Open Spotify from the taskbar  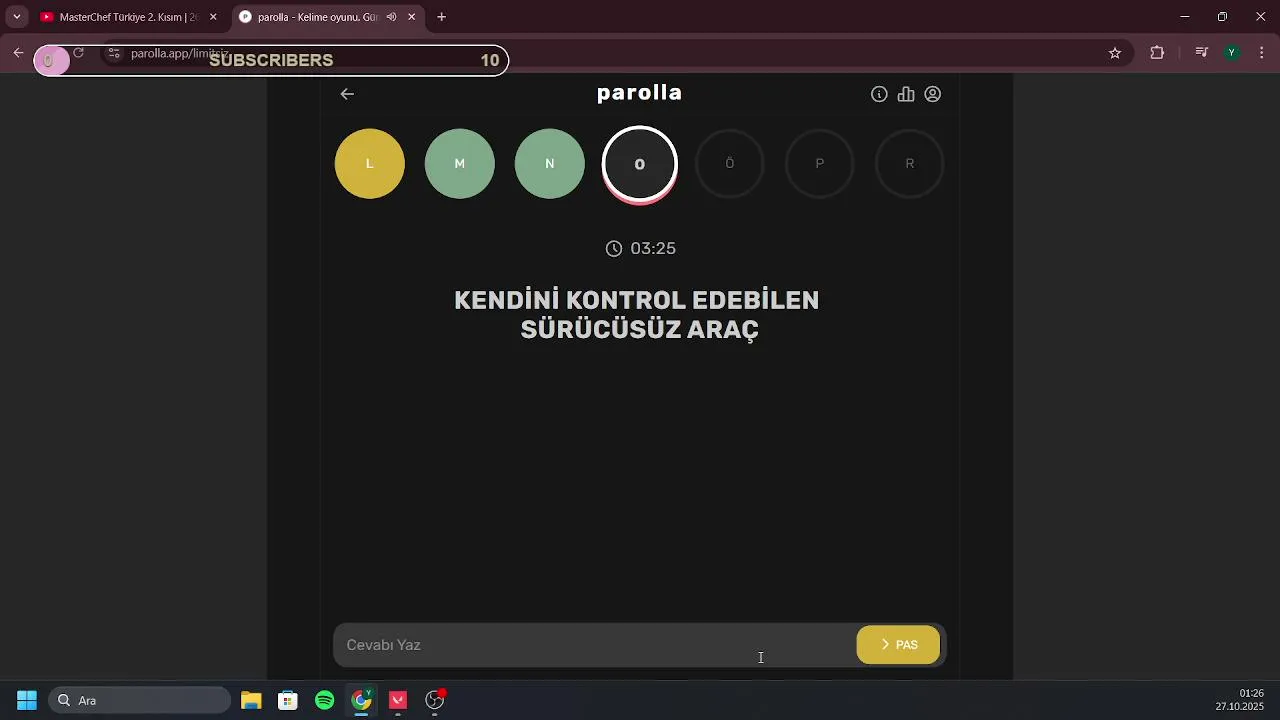click(x=325, y=700)
